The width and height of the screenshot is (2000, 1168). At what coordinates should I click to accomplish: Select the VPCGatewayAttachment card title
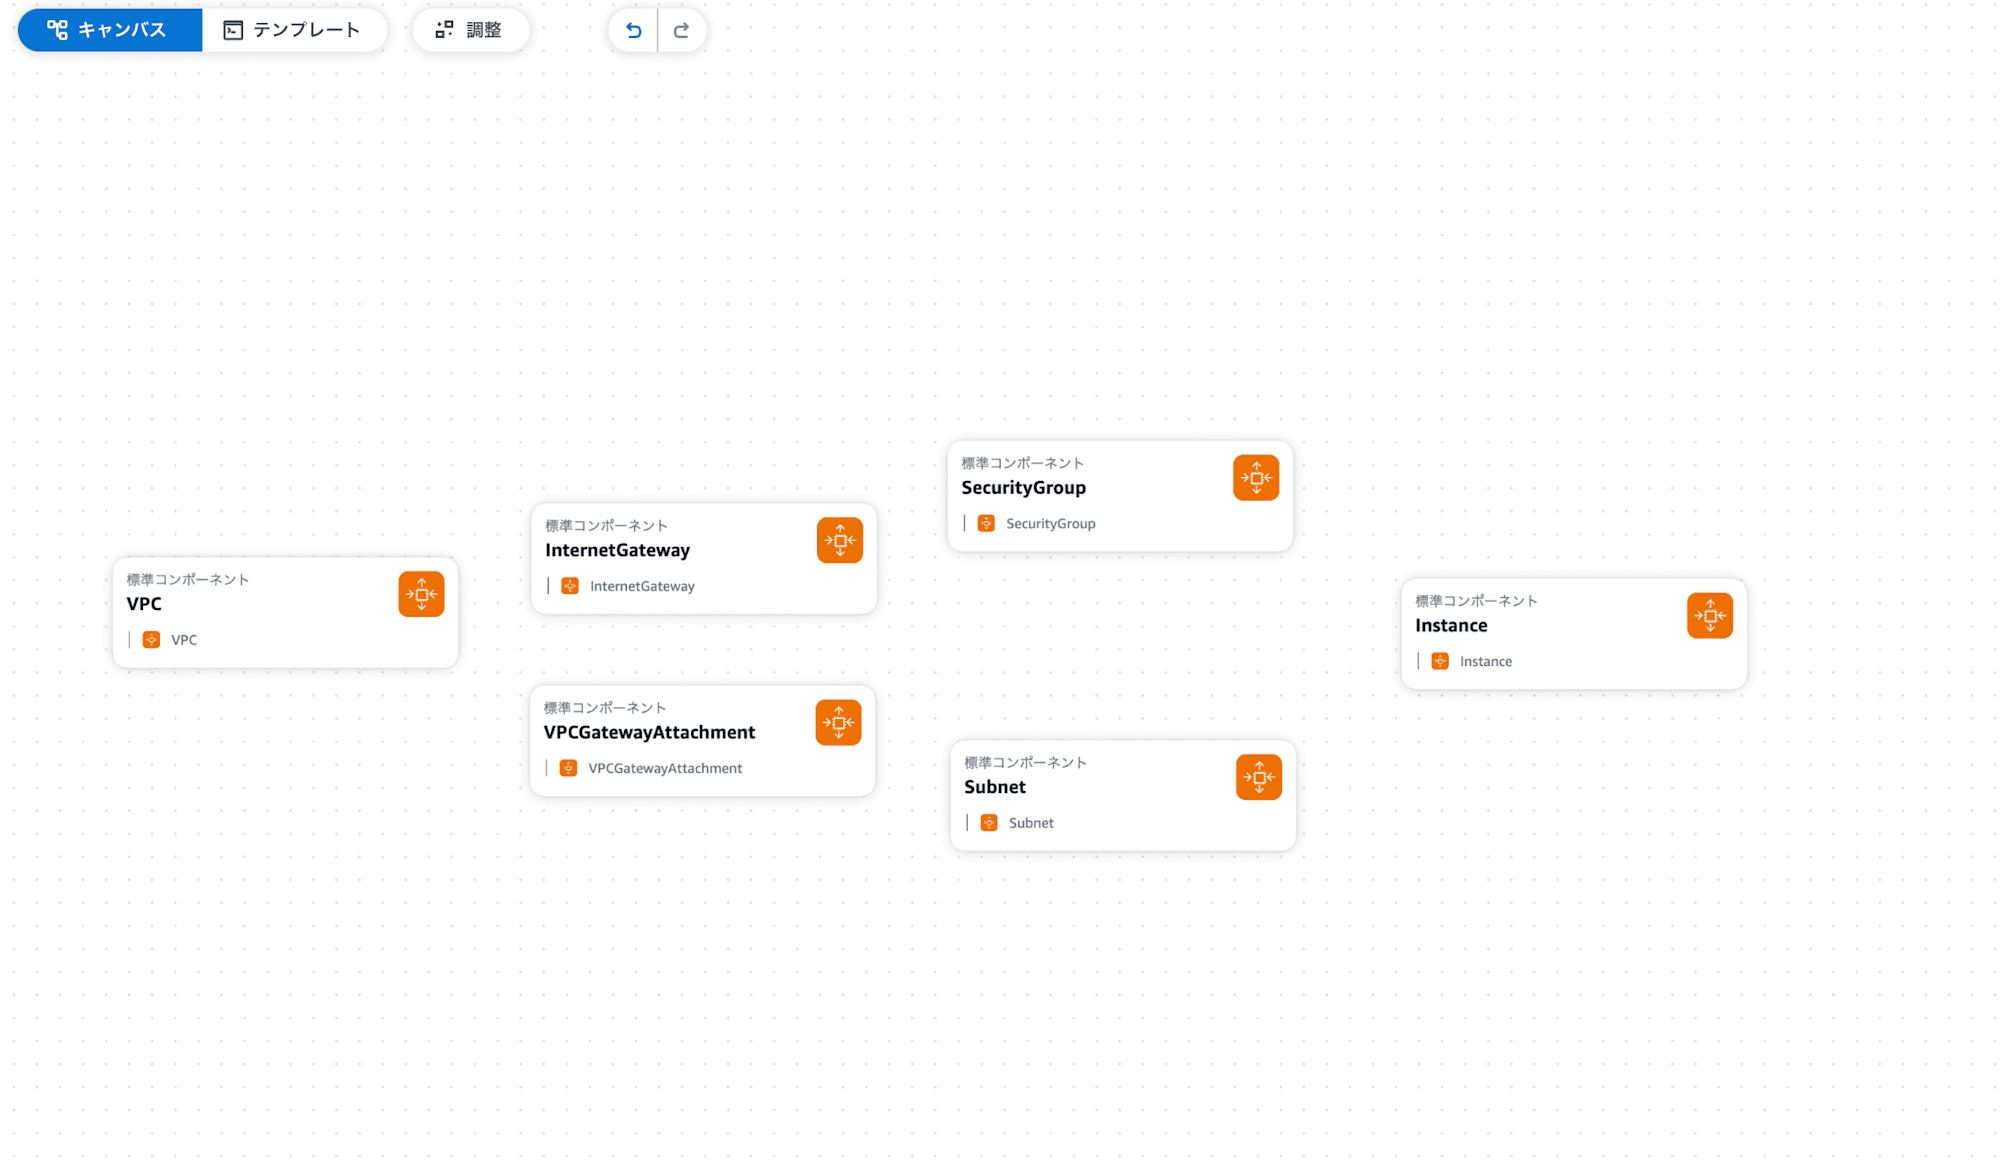[649, 732]
